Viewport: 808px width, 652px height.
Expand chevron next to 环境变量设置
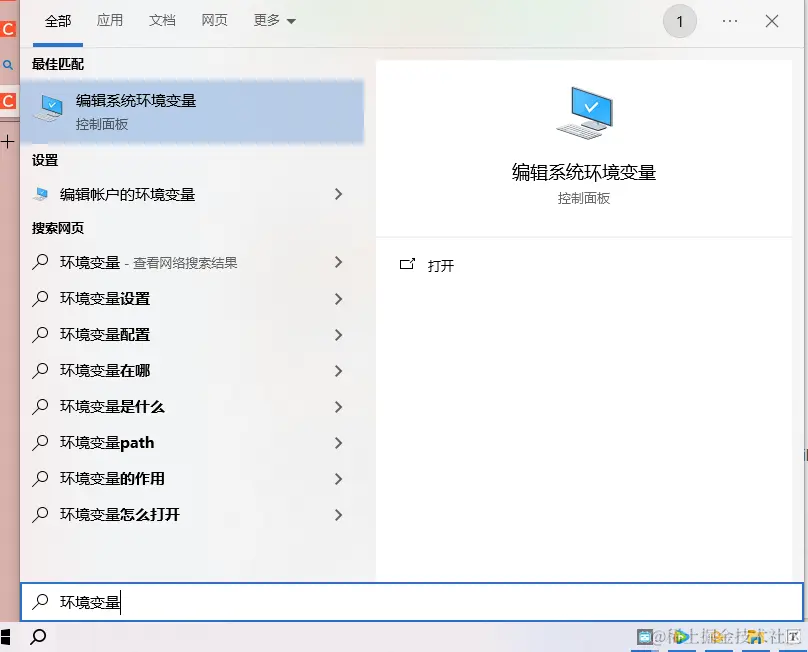coord(339,299)
